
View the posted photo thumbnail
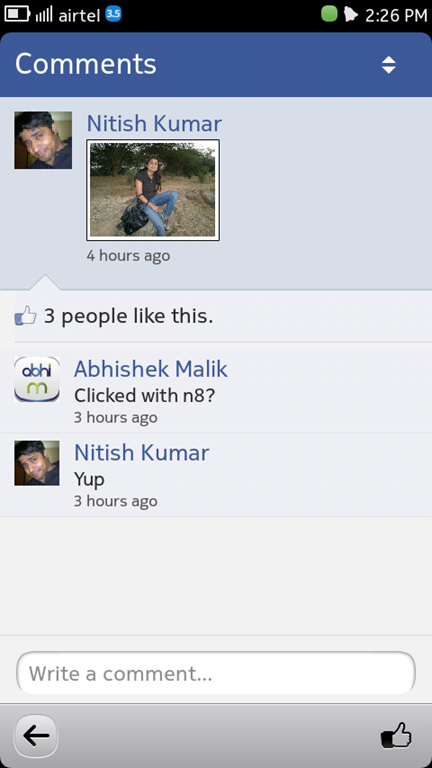153,190
